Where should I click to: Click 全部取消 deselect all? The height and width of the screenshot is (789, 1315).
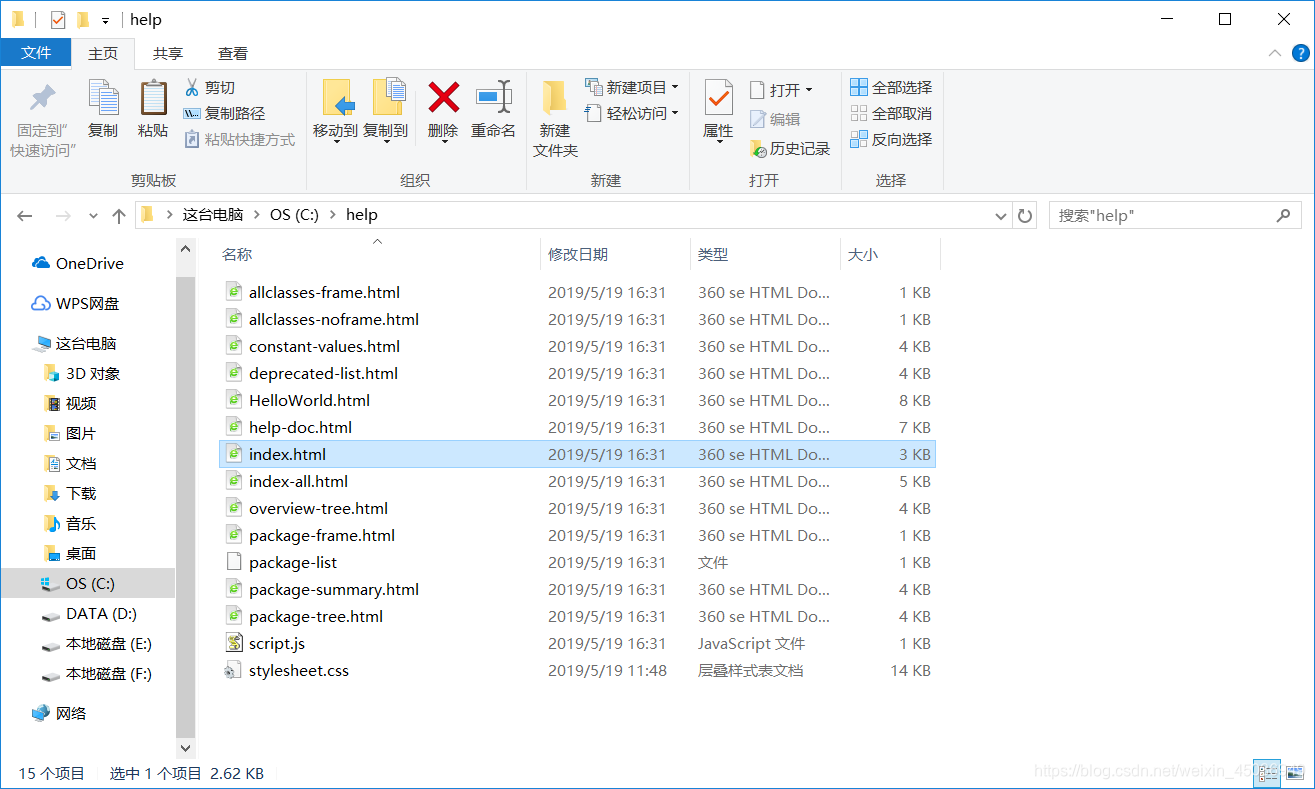891,114
